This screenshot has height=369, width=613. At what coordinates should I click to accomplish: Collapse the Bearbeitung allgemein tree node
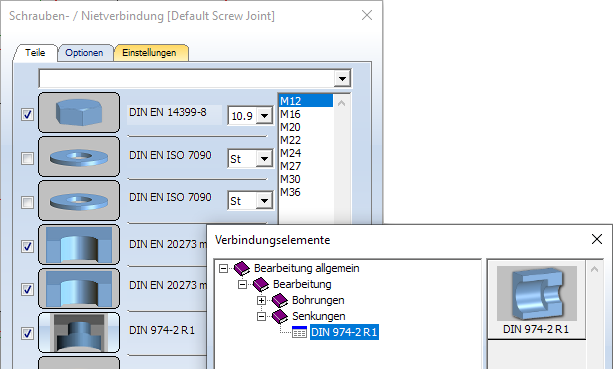click(223, 269)
